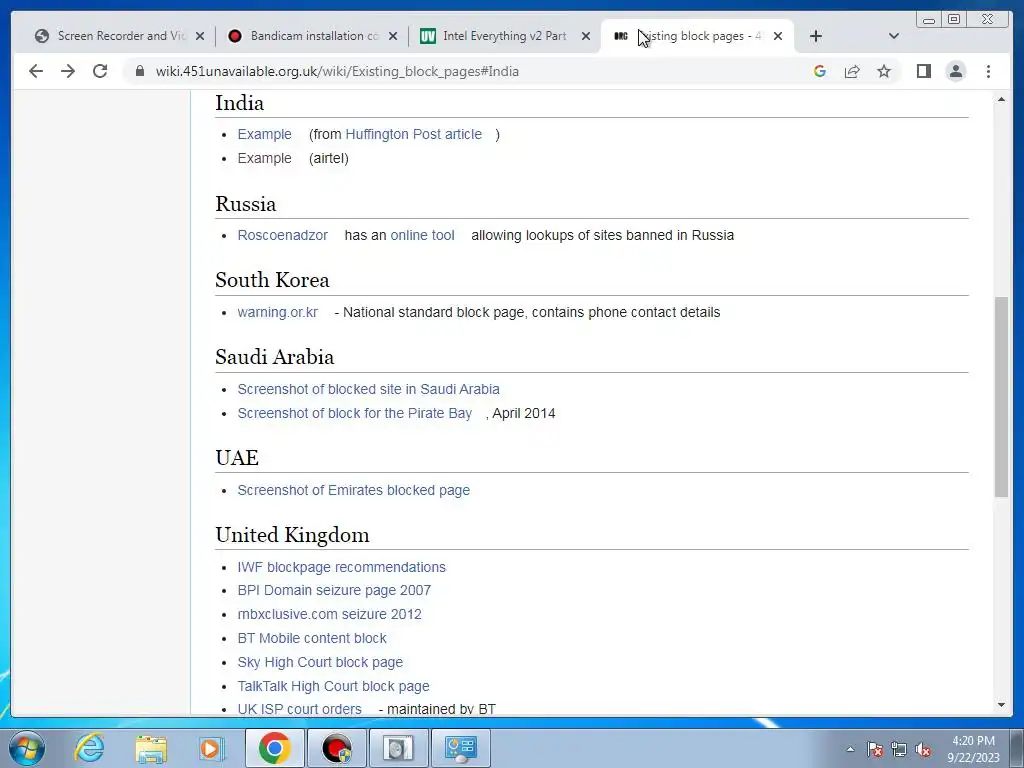Open a new browser tab
The height and width of the screenshot is (768, 1024).
(x=816, y=36)
